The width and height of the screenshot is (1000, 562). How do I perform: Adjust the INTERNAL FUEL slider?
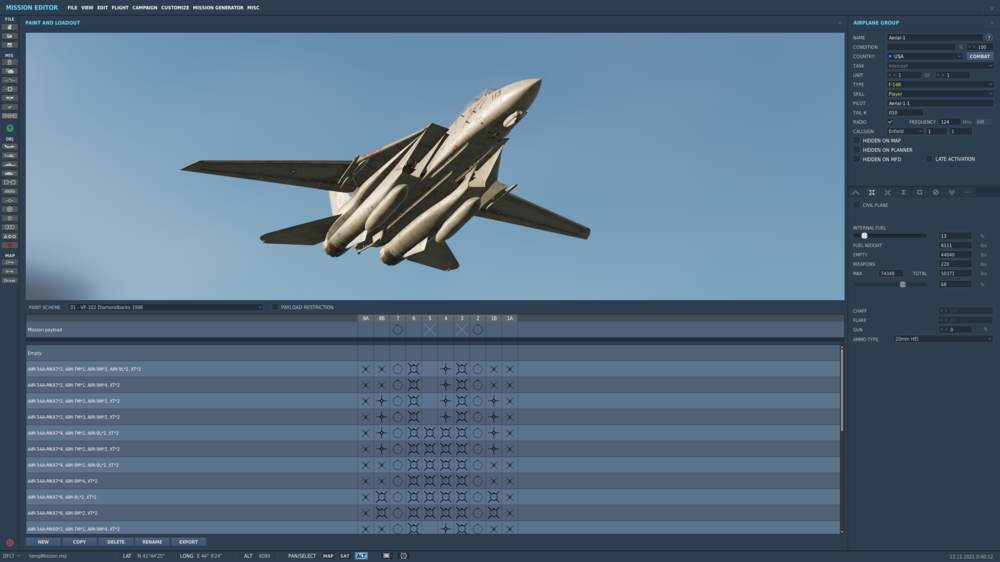890,236
